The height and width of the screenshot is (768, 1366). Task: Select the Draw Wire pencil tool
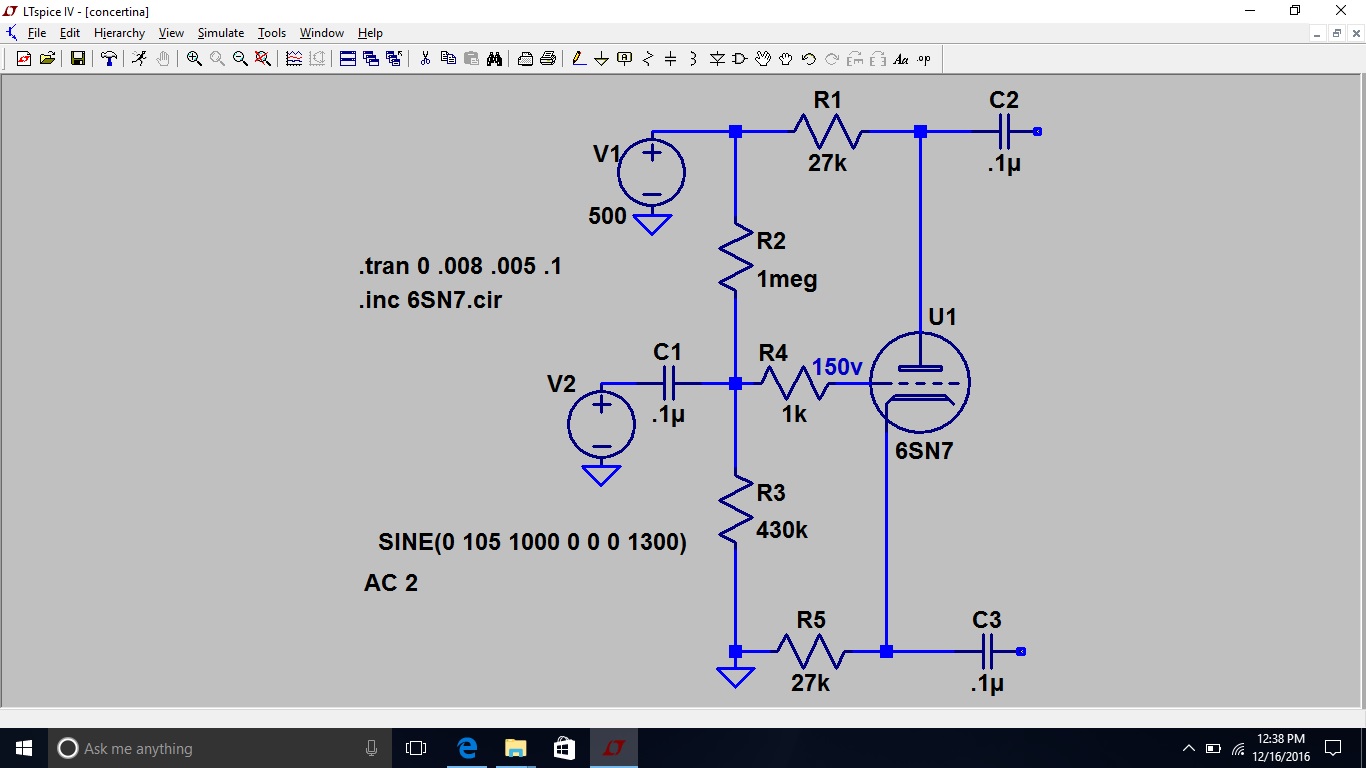579,59
